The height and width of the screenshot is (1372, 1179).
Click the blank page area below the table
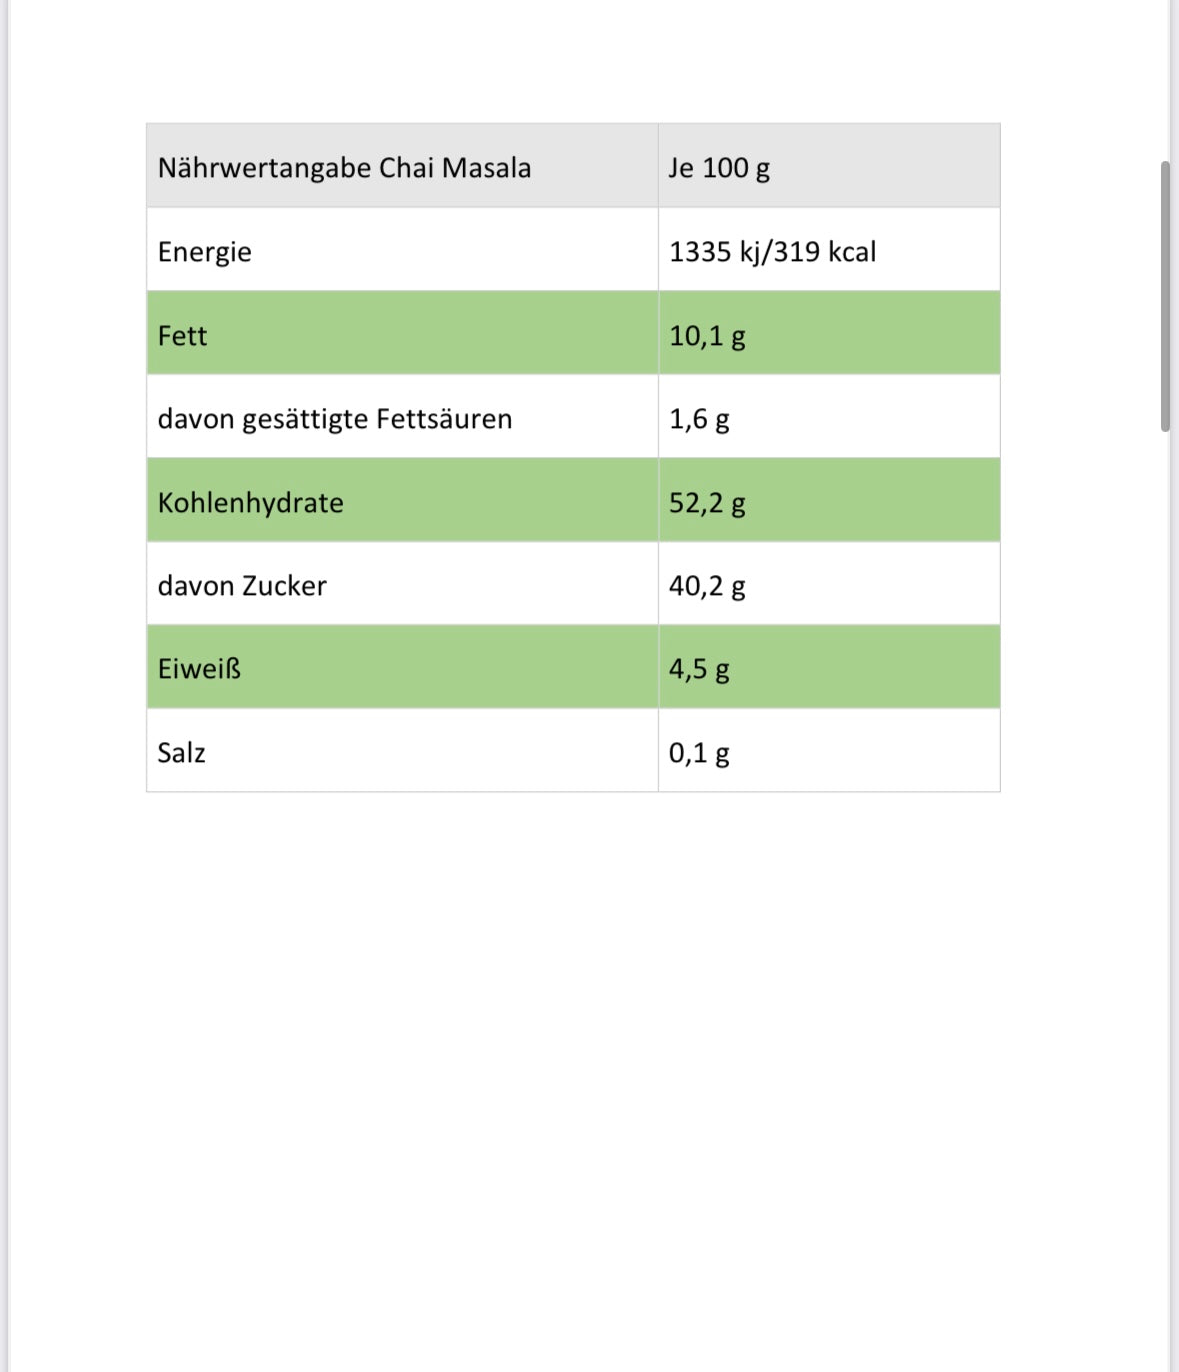pyautogui.click(x=573, y=1050)
